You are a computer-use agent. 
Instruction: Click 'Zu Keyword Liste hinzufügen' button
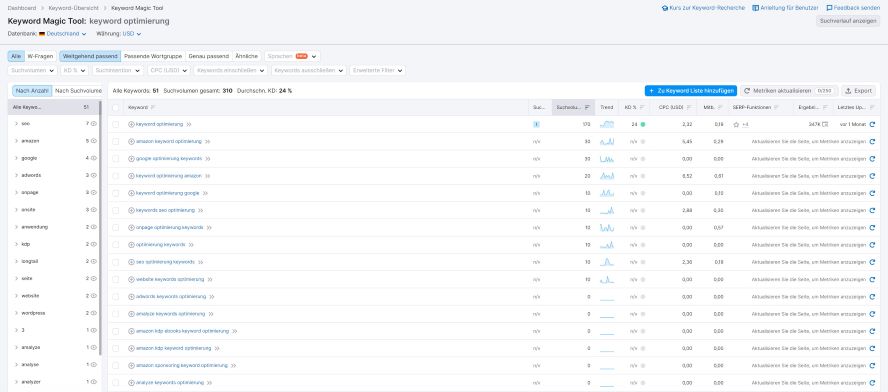coord(690,91)
